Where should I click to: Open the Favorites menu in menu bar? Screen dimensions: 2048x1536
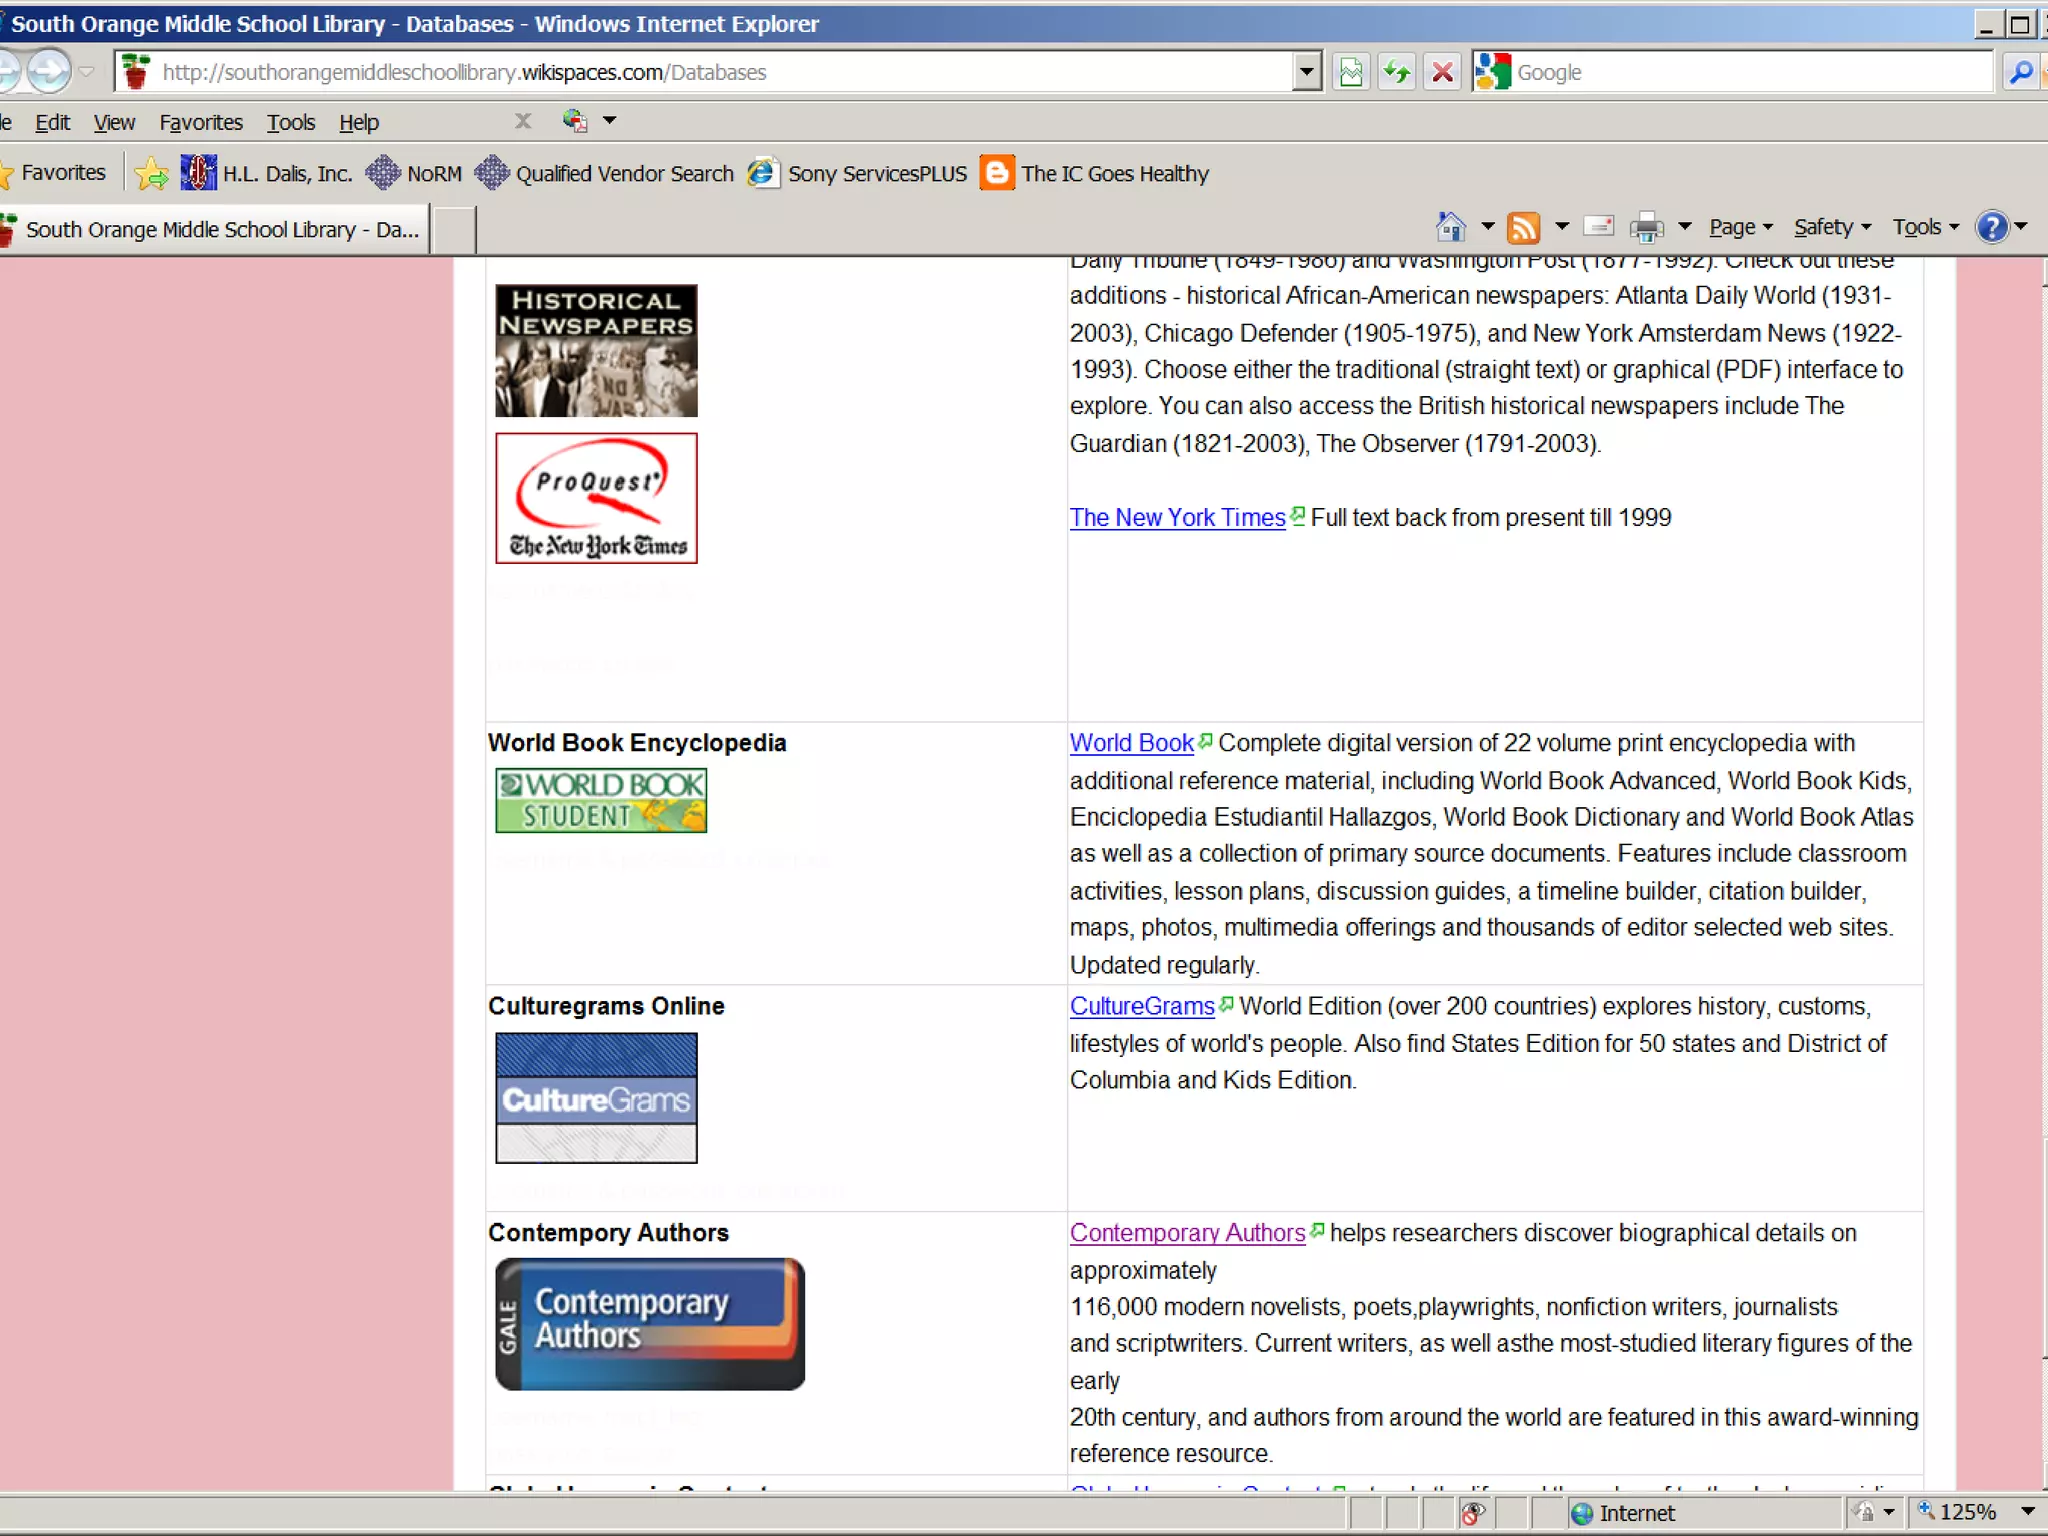coord(200,122)
